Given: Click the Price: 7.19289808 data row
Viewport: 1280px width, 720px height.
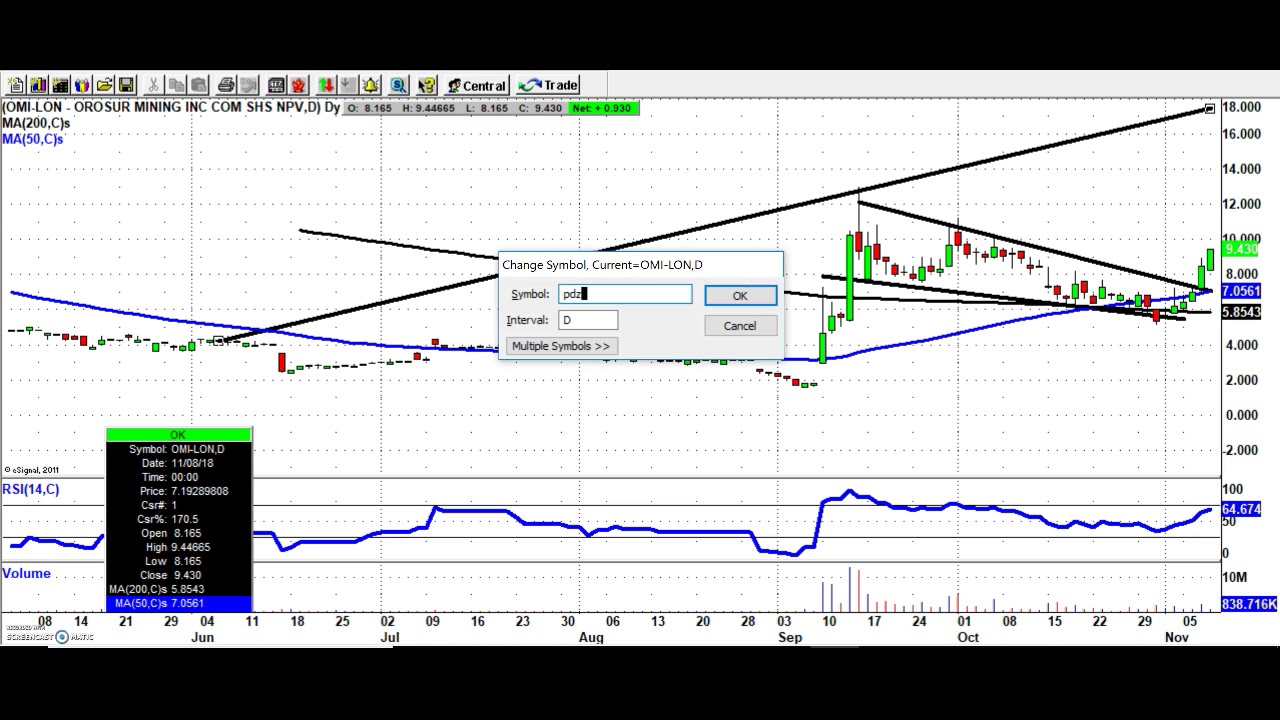Looking at the screenshot, I should point(178,491).
